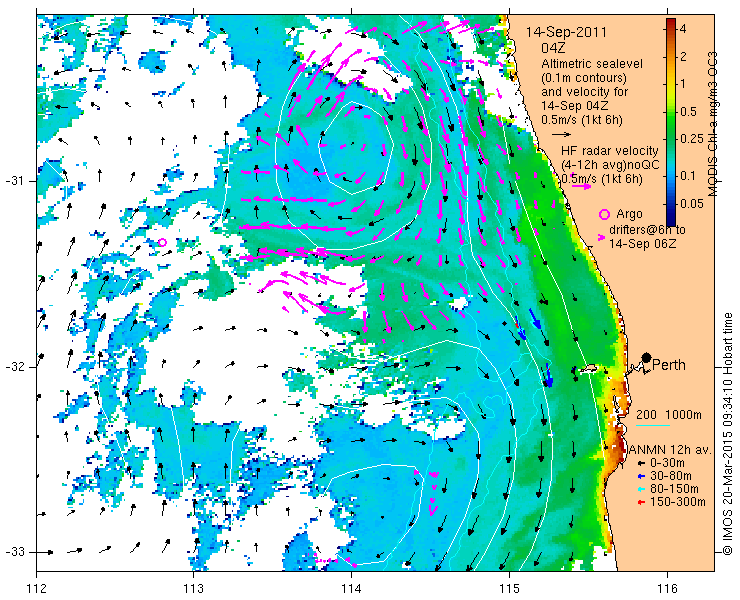Click the time label 04Z
The image size is (740, 600).
pos(554,48)
